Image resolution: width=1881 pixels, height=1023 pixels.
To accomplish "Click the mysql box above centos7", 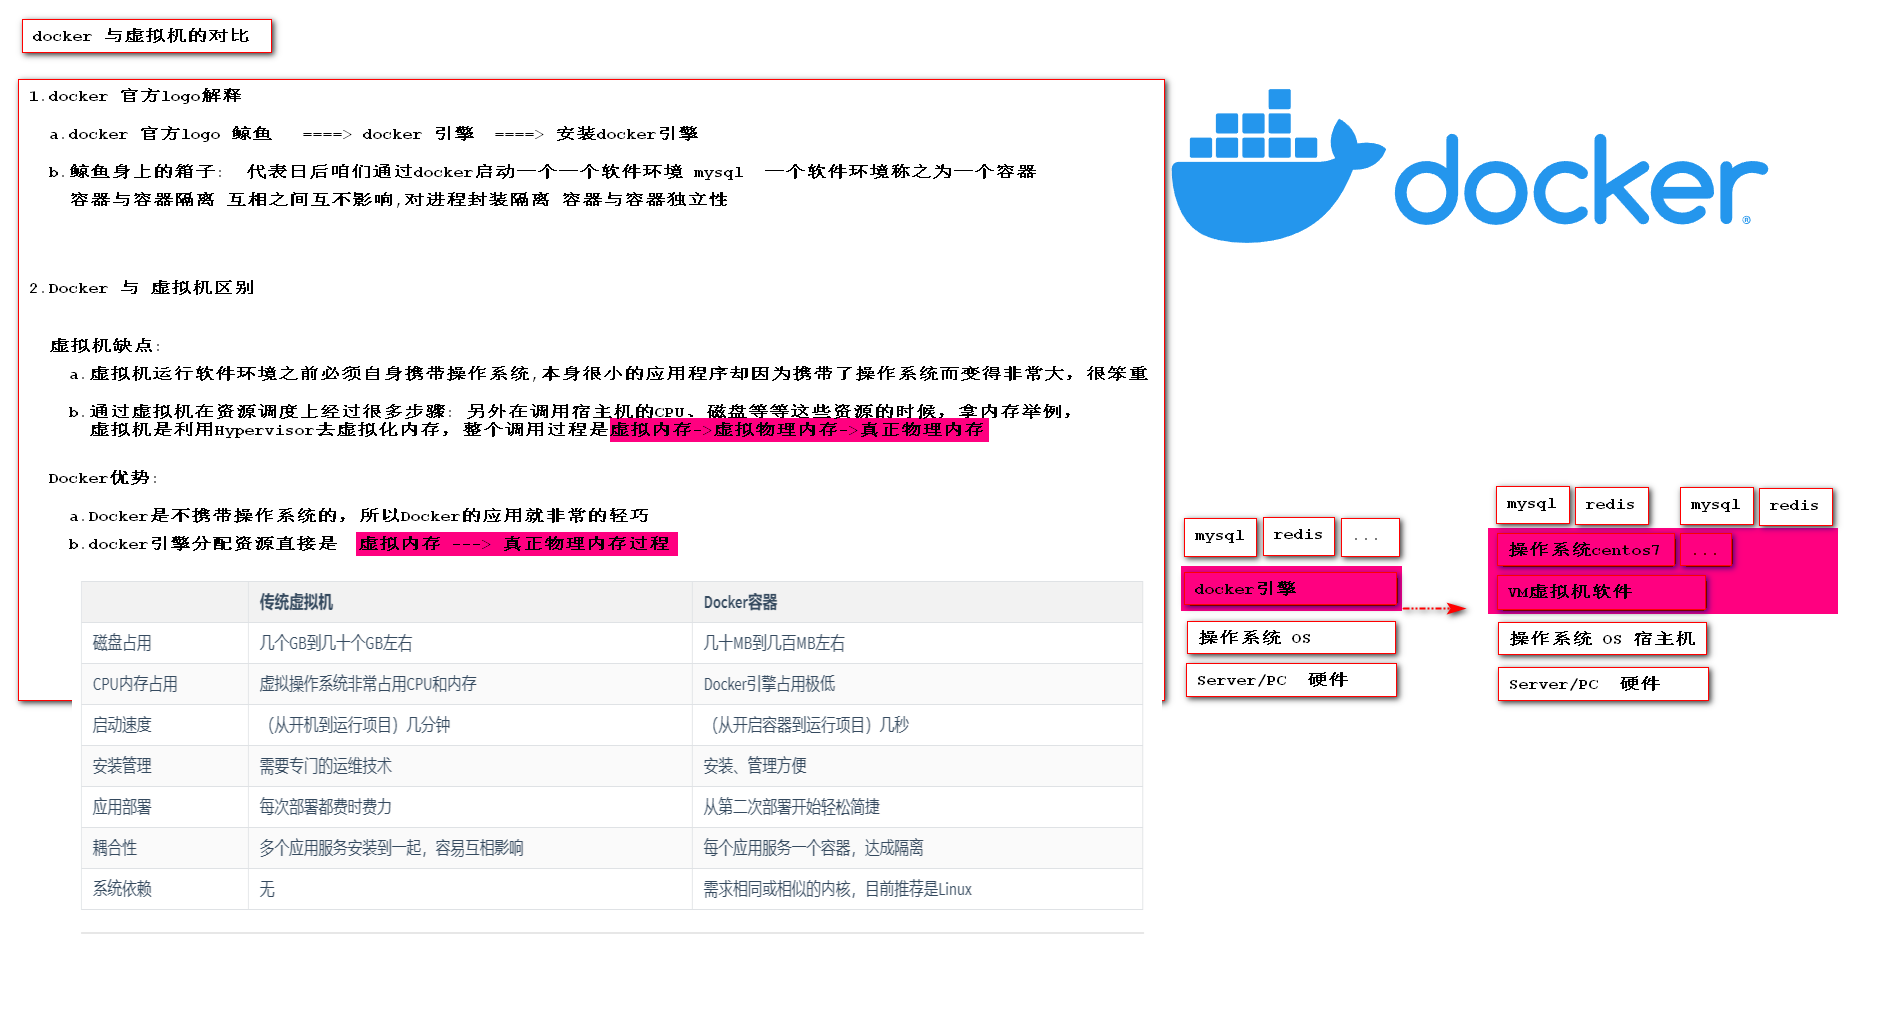I will click(1532, 505).
